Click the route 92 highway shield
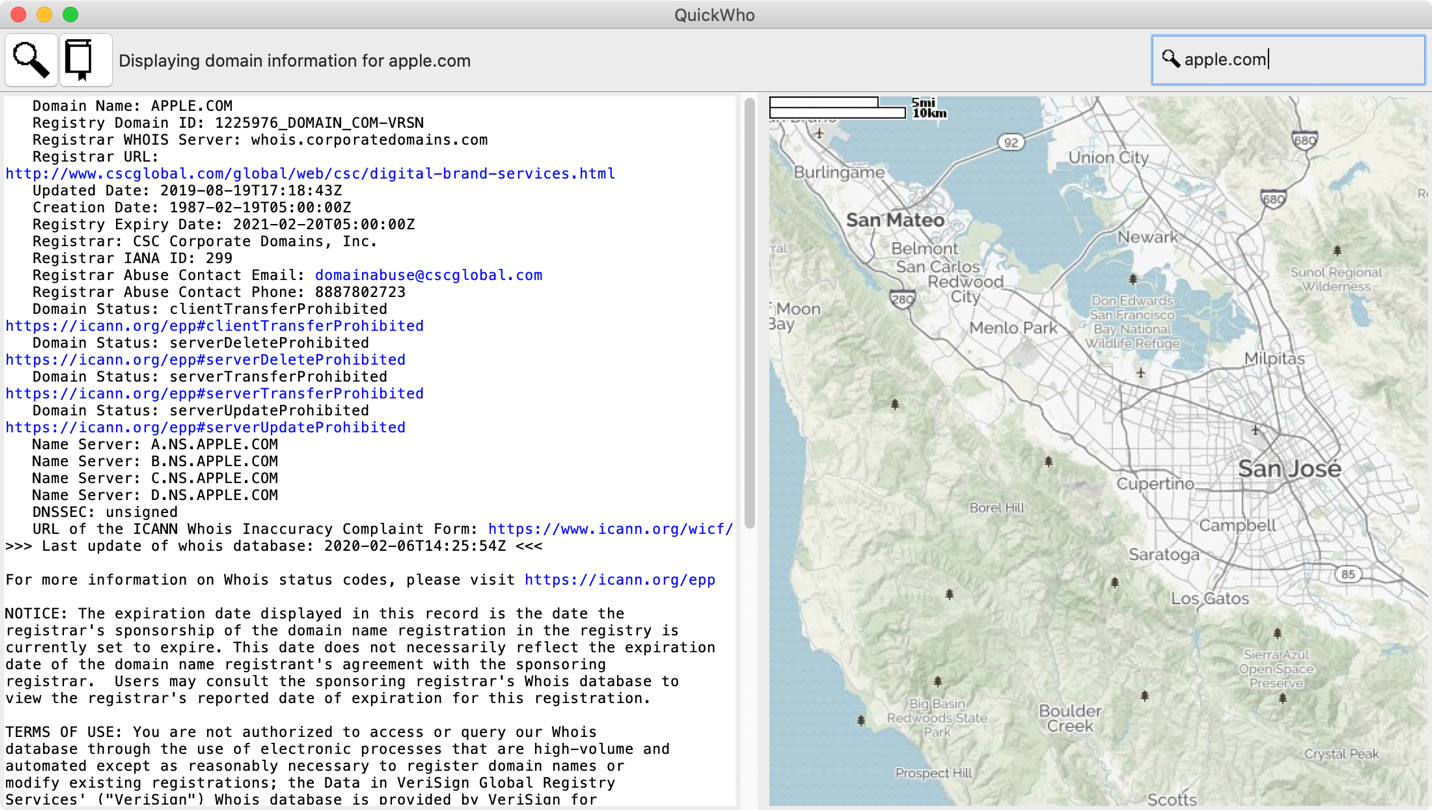 [1011, 143]
